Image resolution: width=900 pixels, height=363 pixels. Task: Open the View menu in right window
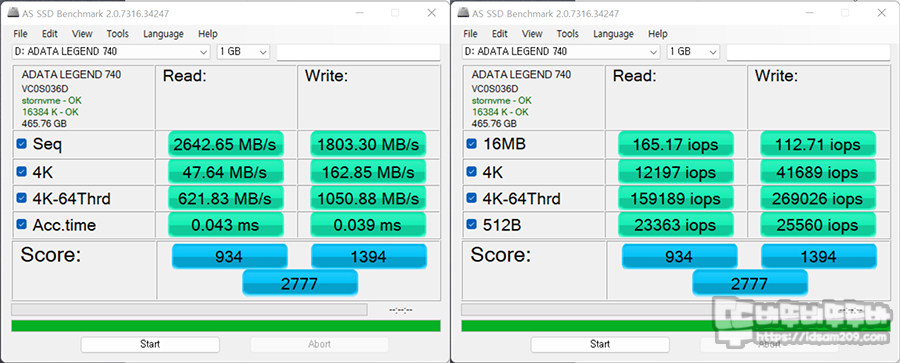tap(532, 34)
